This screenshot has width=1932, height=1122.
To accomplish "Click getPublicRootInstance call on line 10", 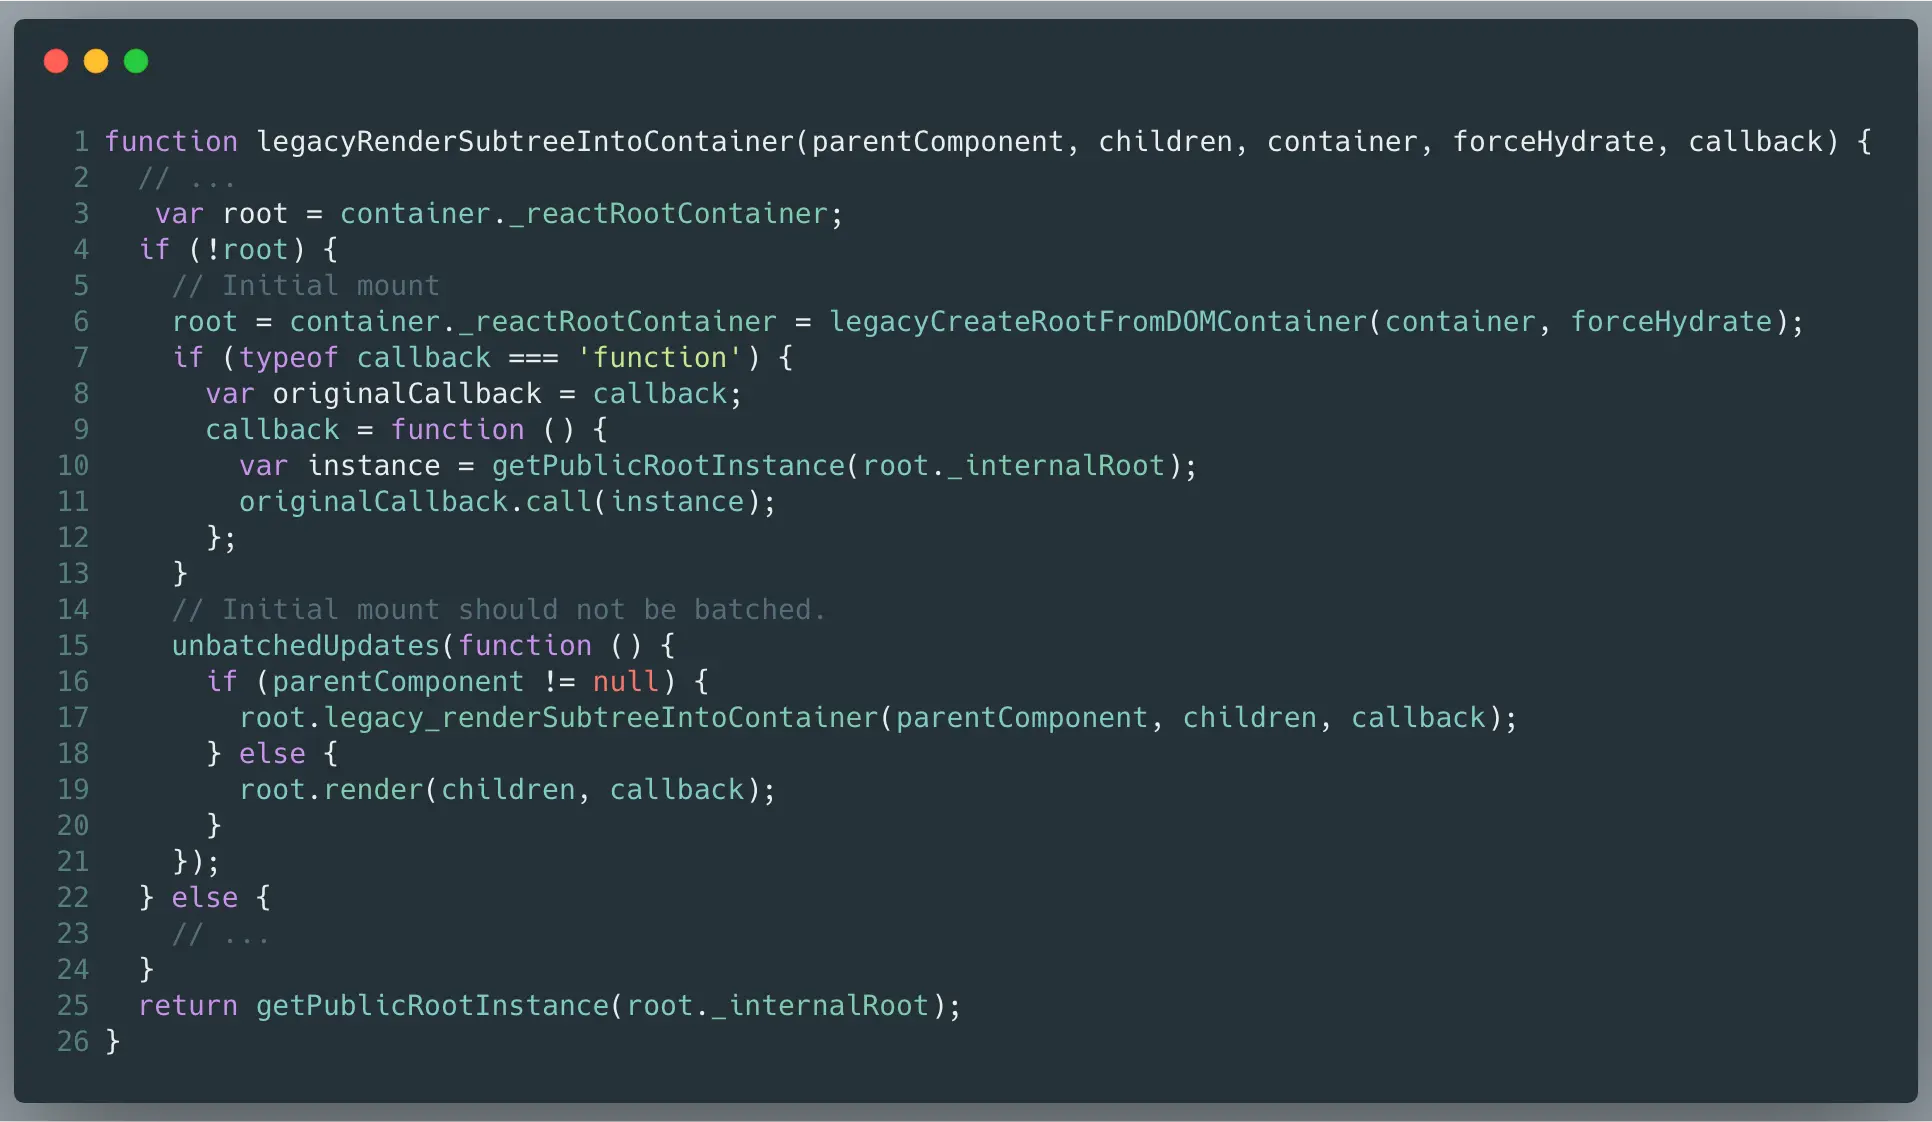I will tap(668, 466).
